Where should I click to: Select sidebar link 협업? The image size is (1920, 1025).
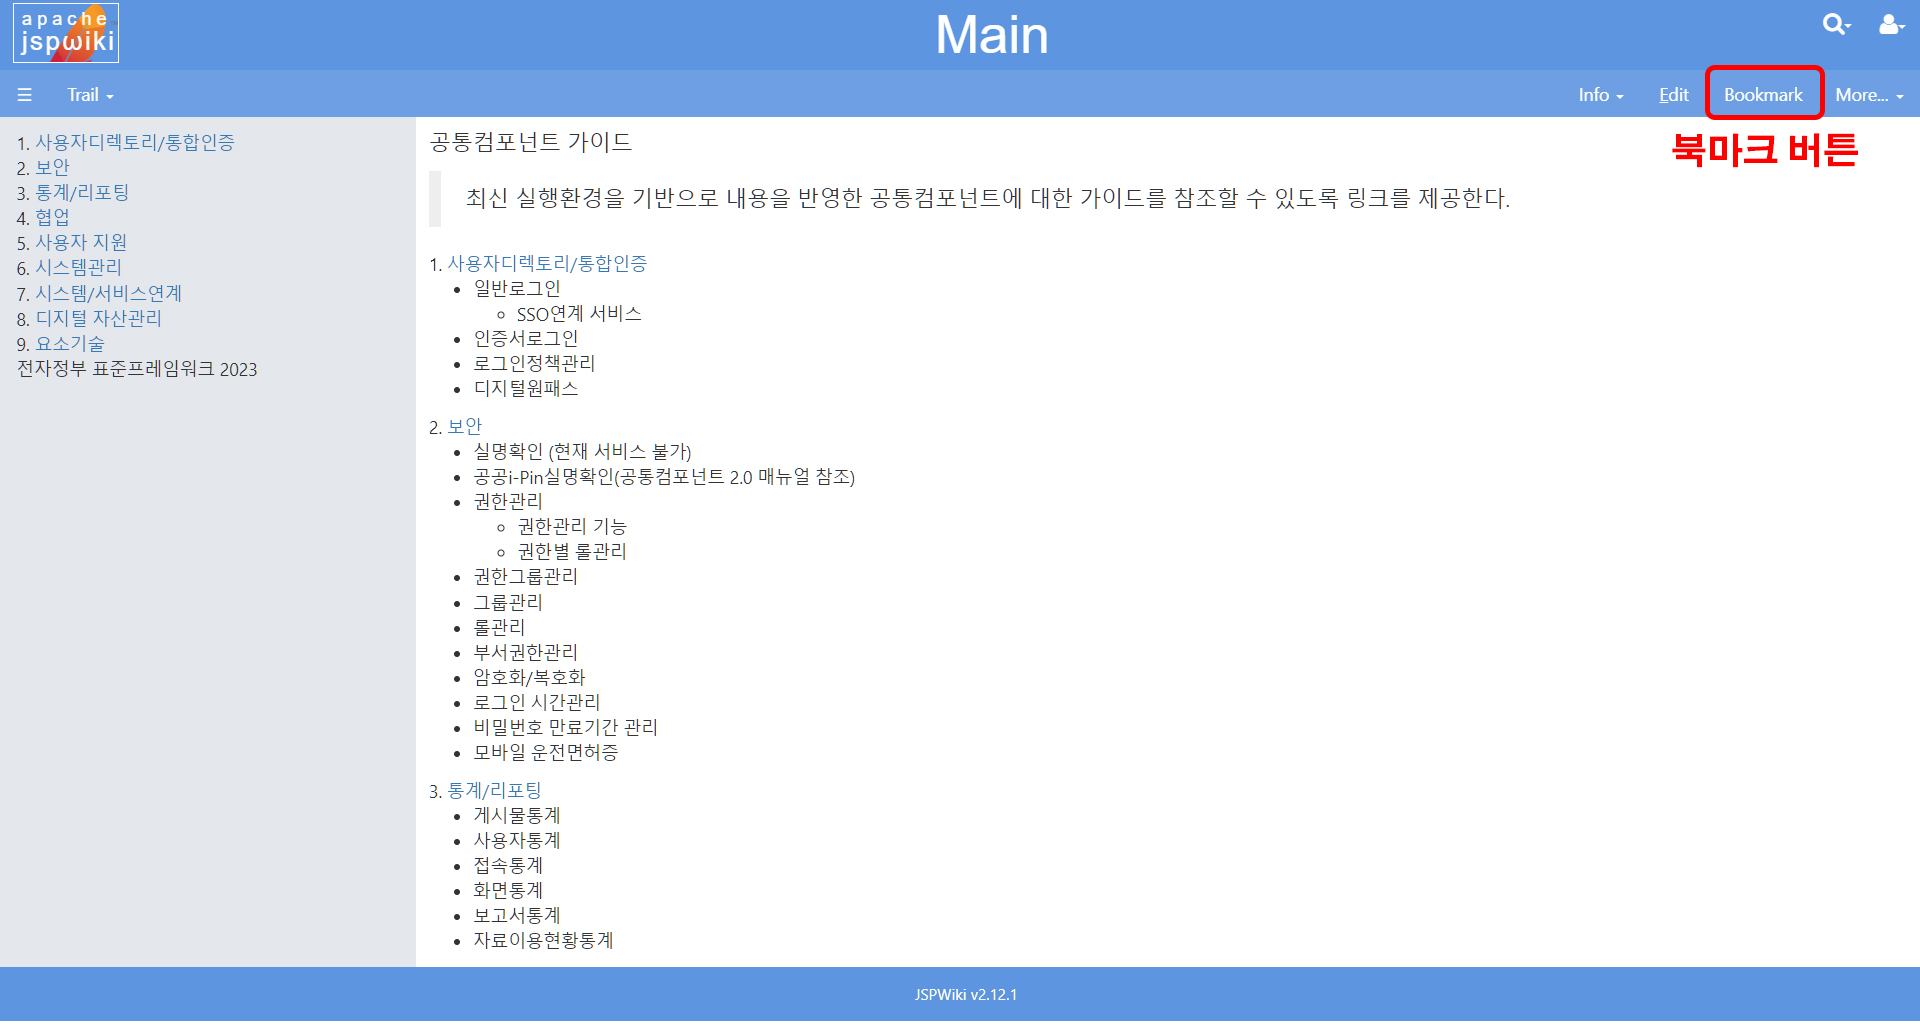[x=53, y=217]
